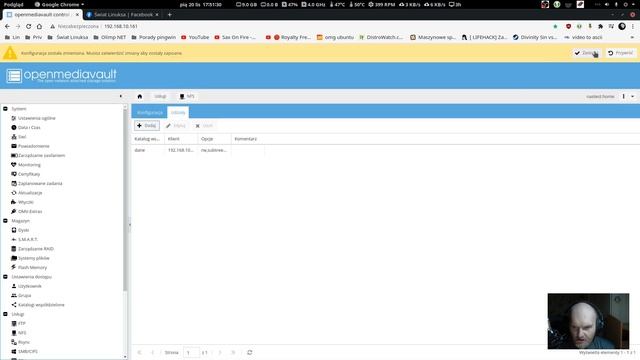The height and width of the screenshot is (360, 640).
Task: Open the Porady pingwin bookmark folder
Action: 153,37
